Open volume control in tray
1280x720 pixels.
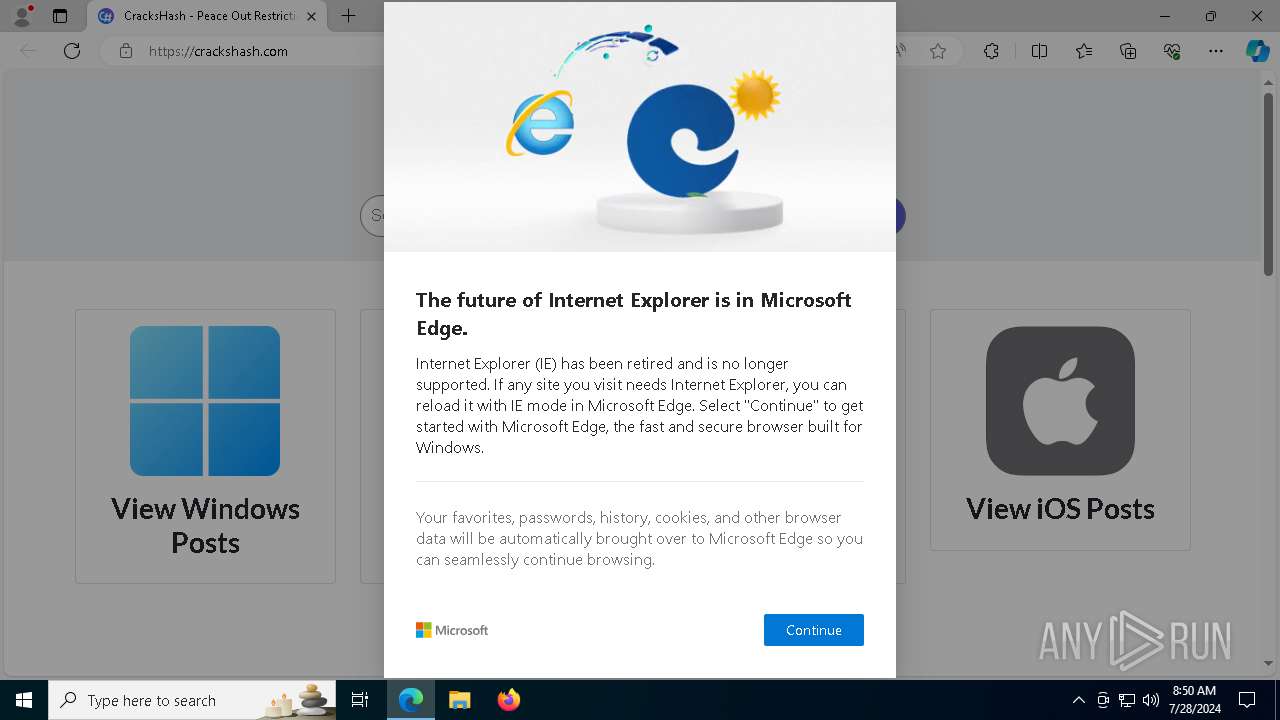tap(1151, 700)
